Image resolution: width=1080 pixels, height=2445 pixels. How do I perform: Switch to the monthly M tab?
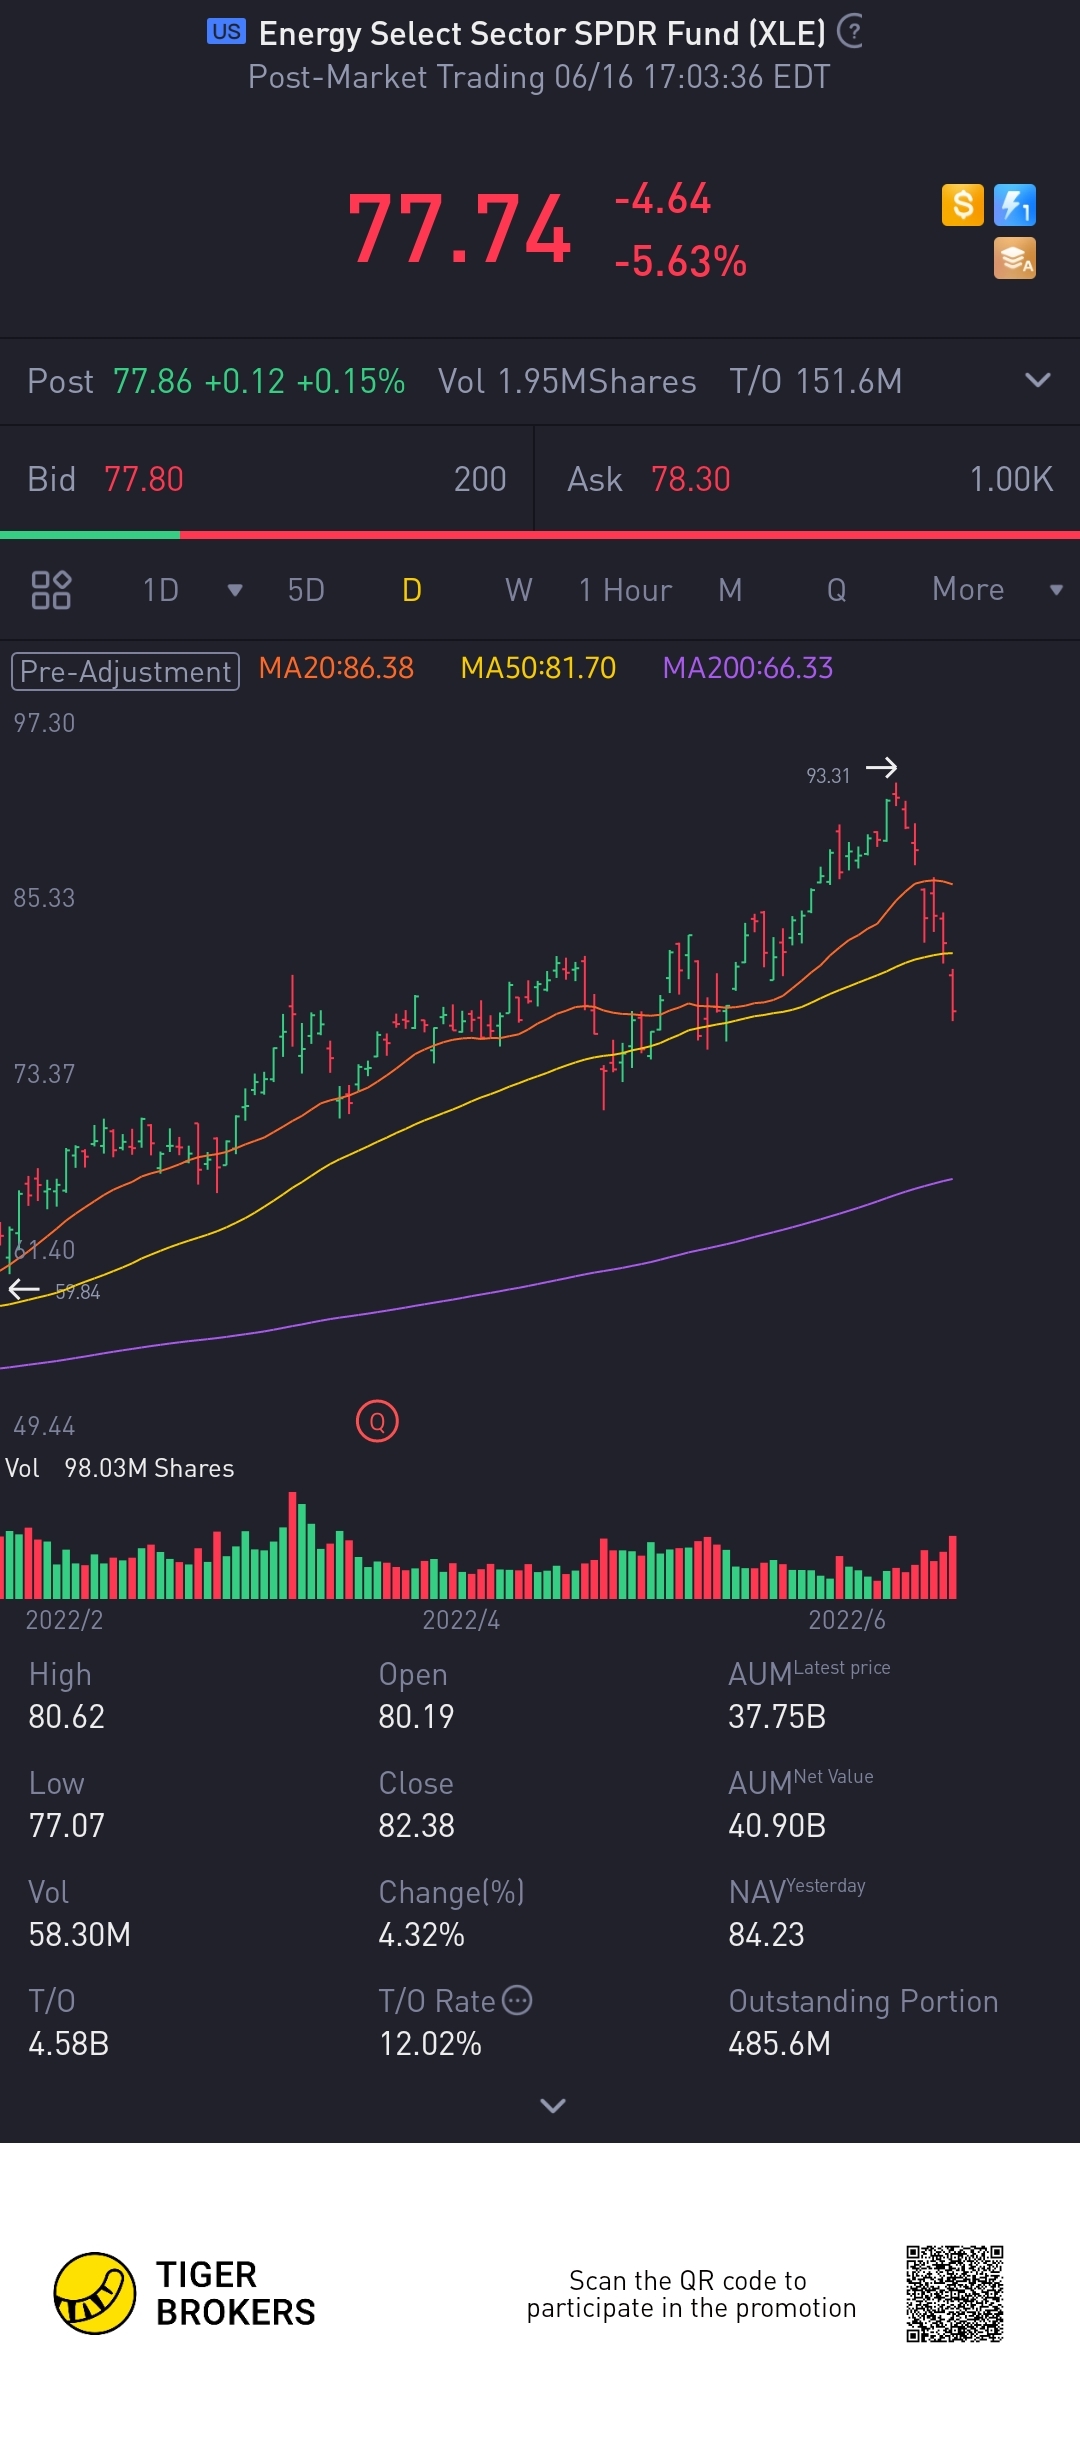(x=730, y=590)
